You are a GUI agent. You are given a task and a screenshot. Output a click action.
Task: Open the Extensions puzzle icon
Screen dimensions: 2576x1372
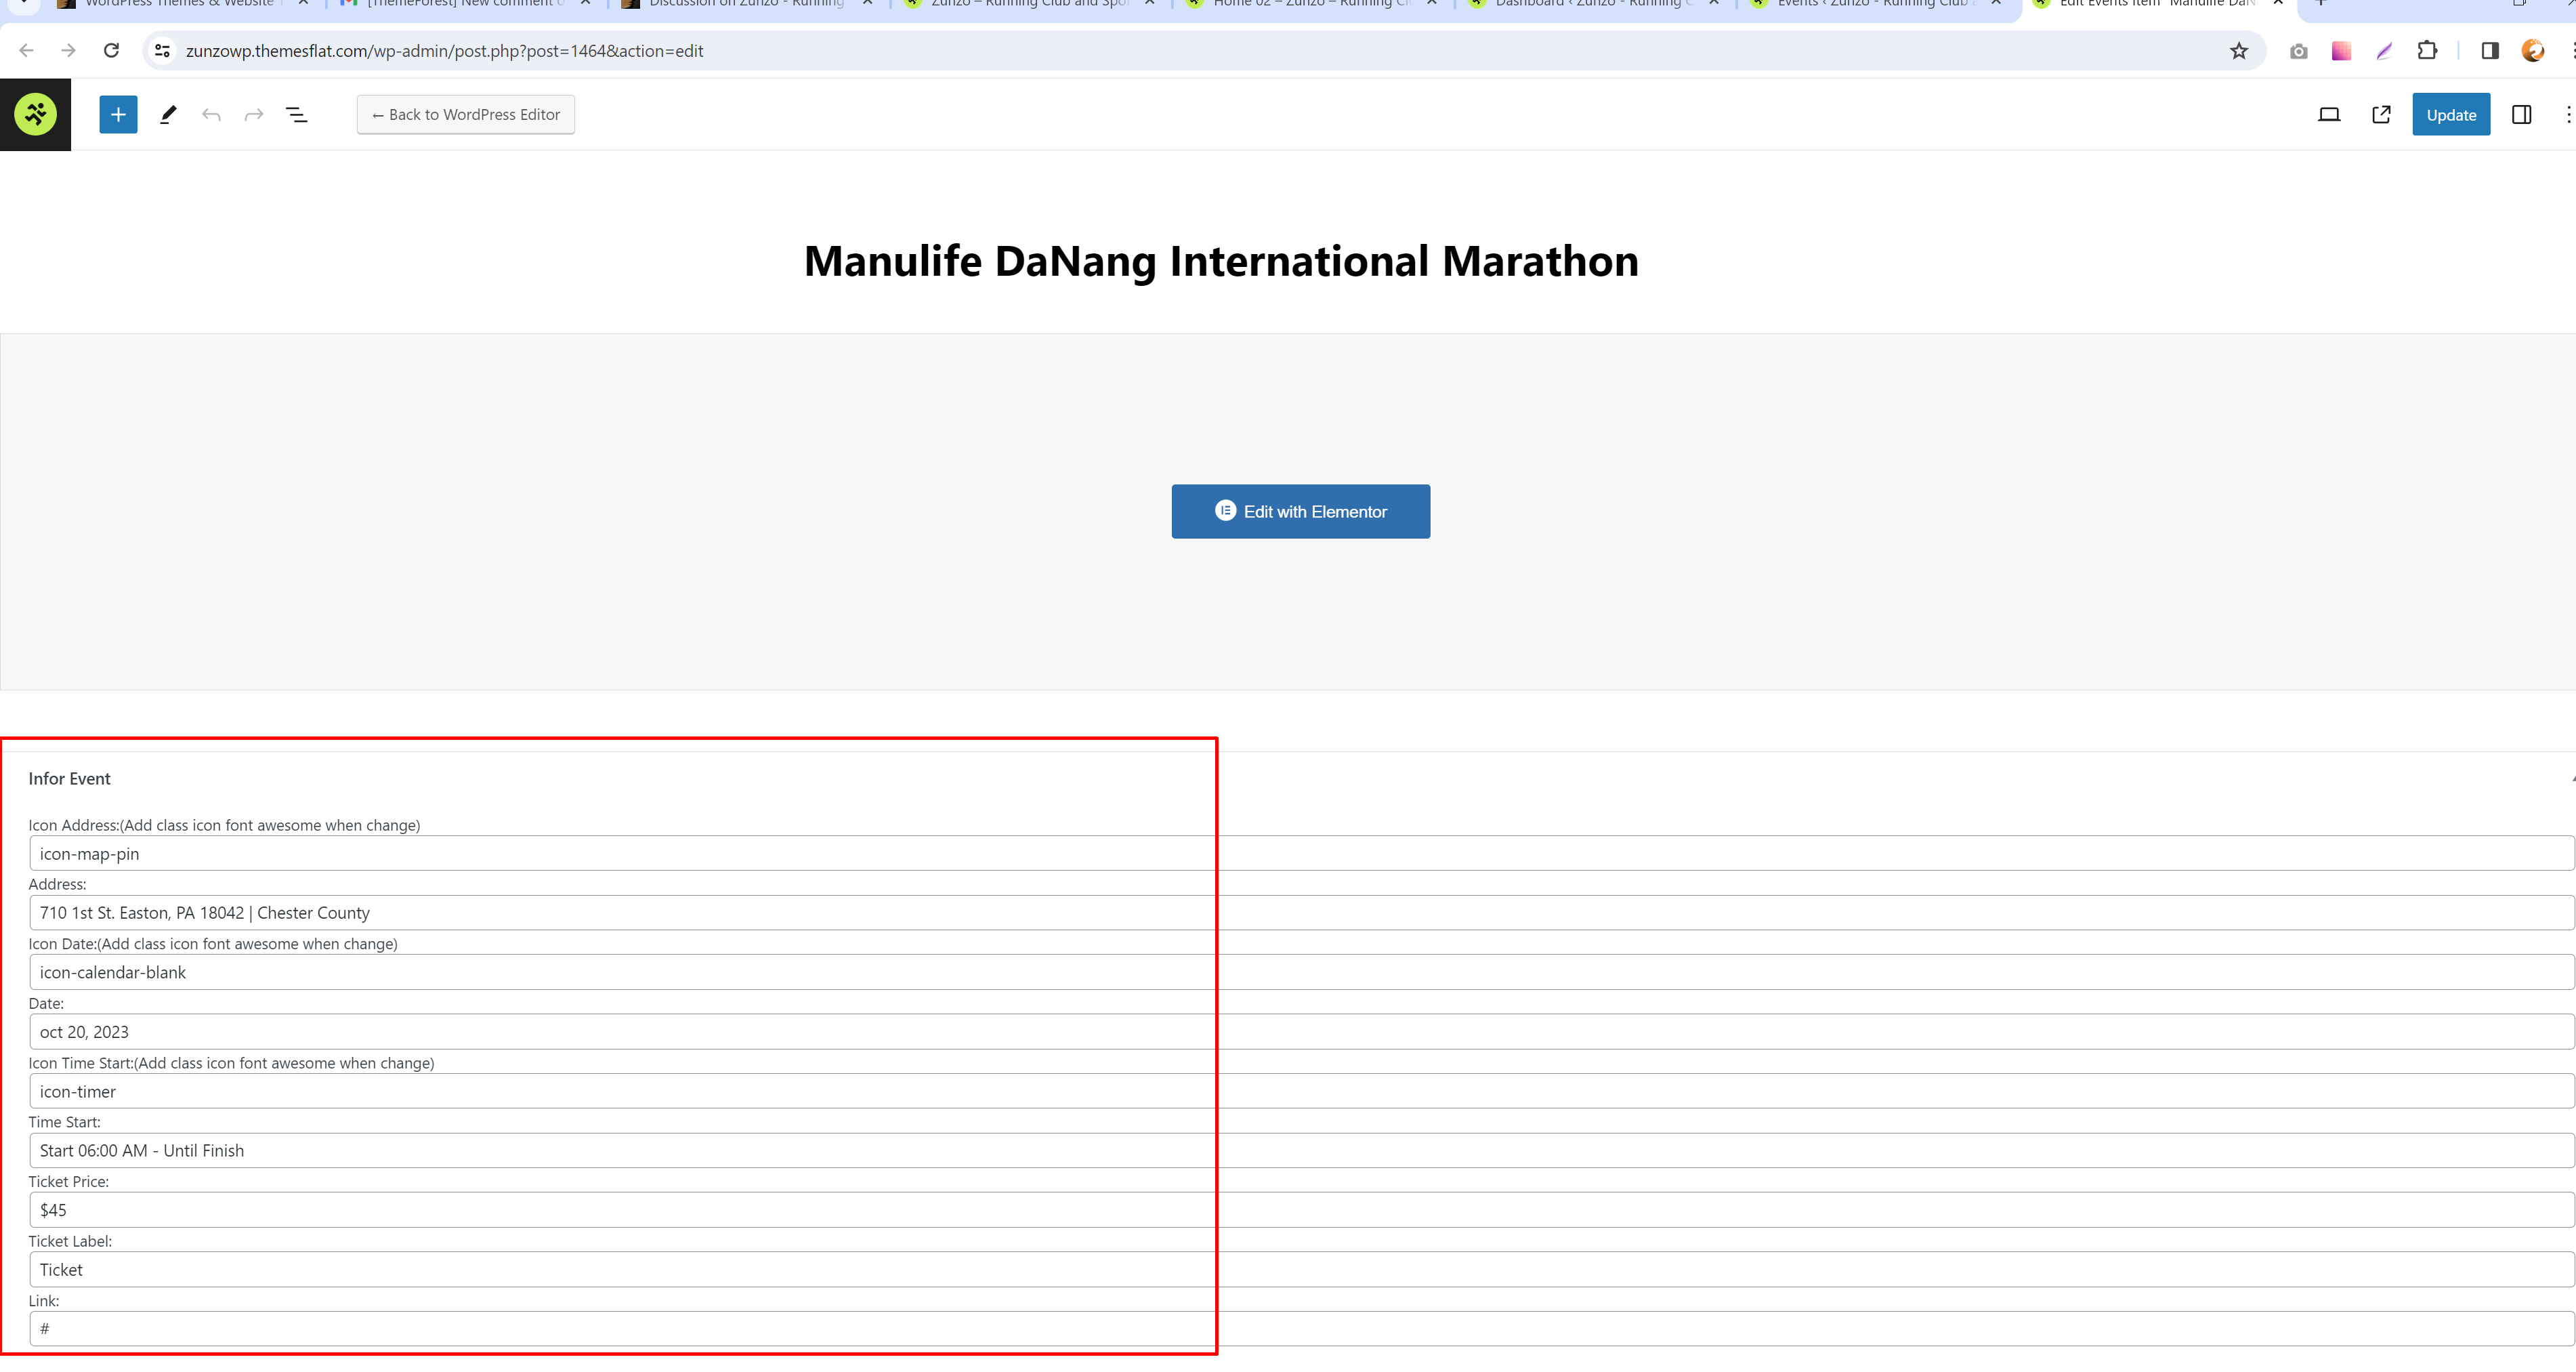pyautogui.click(x=2427, y=51)
